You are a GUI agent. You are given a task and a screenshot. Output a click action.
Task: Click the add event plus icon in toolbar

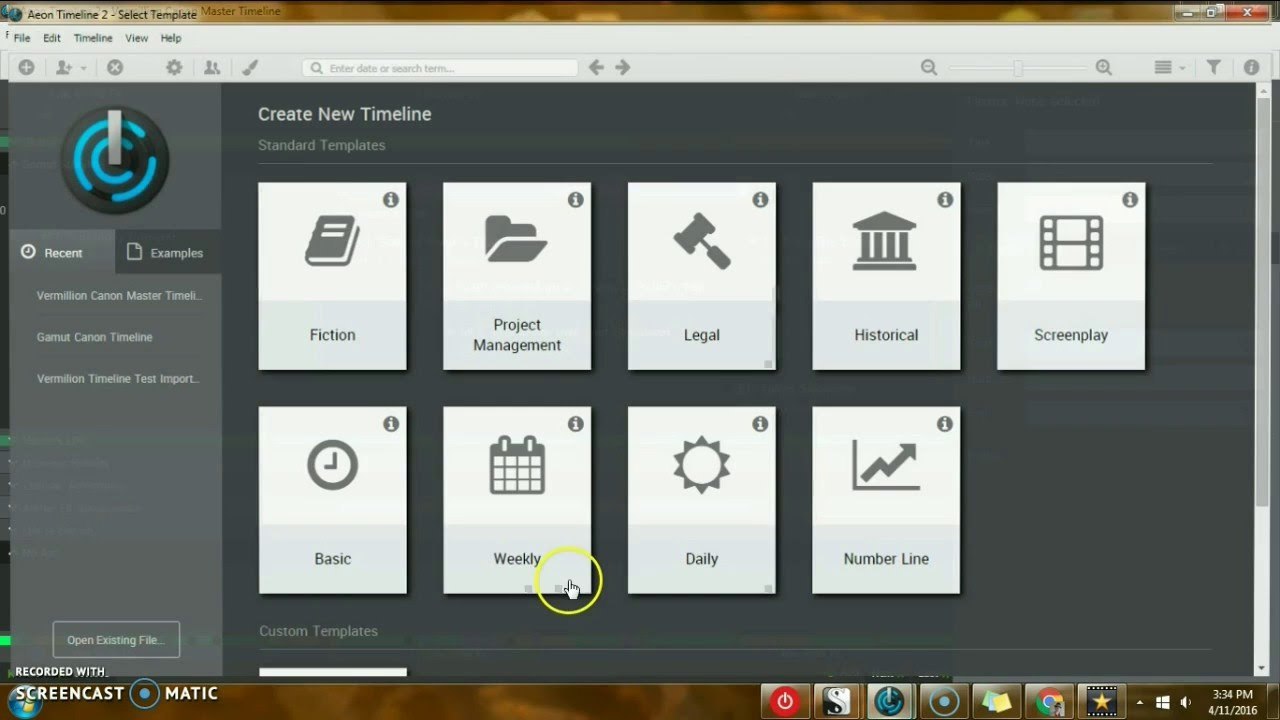point(26,67)
